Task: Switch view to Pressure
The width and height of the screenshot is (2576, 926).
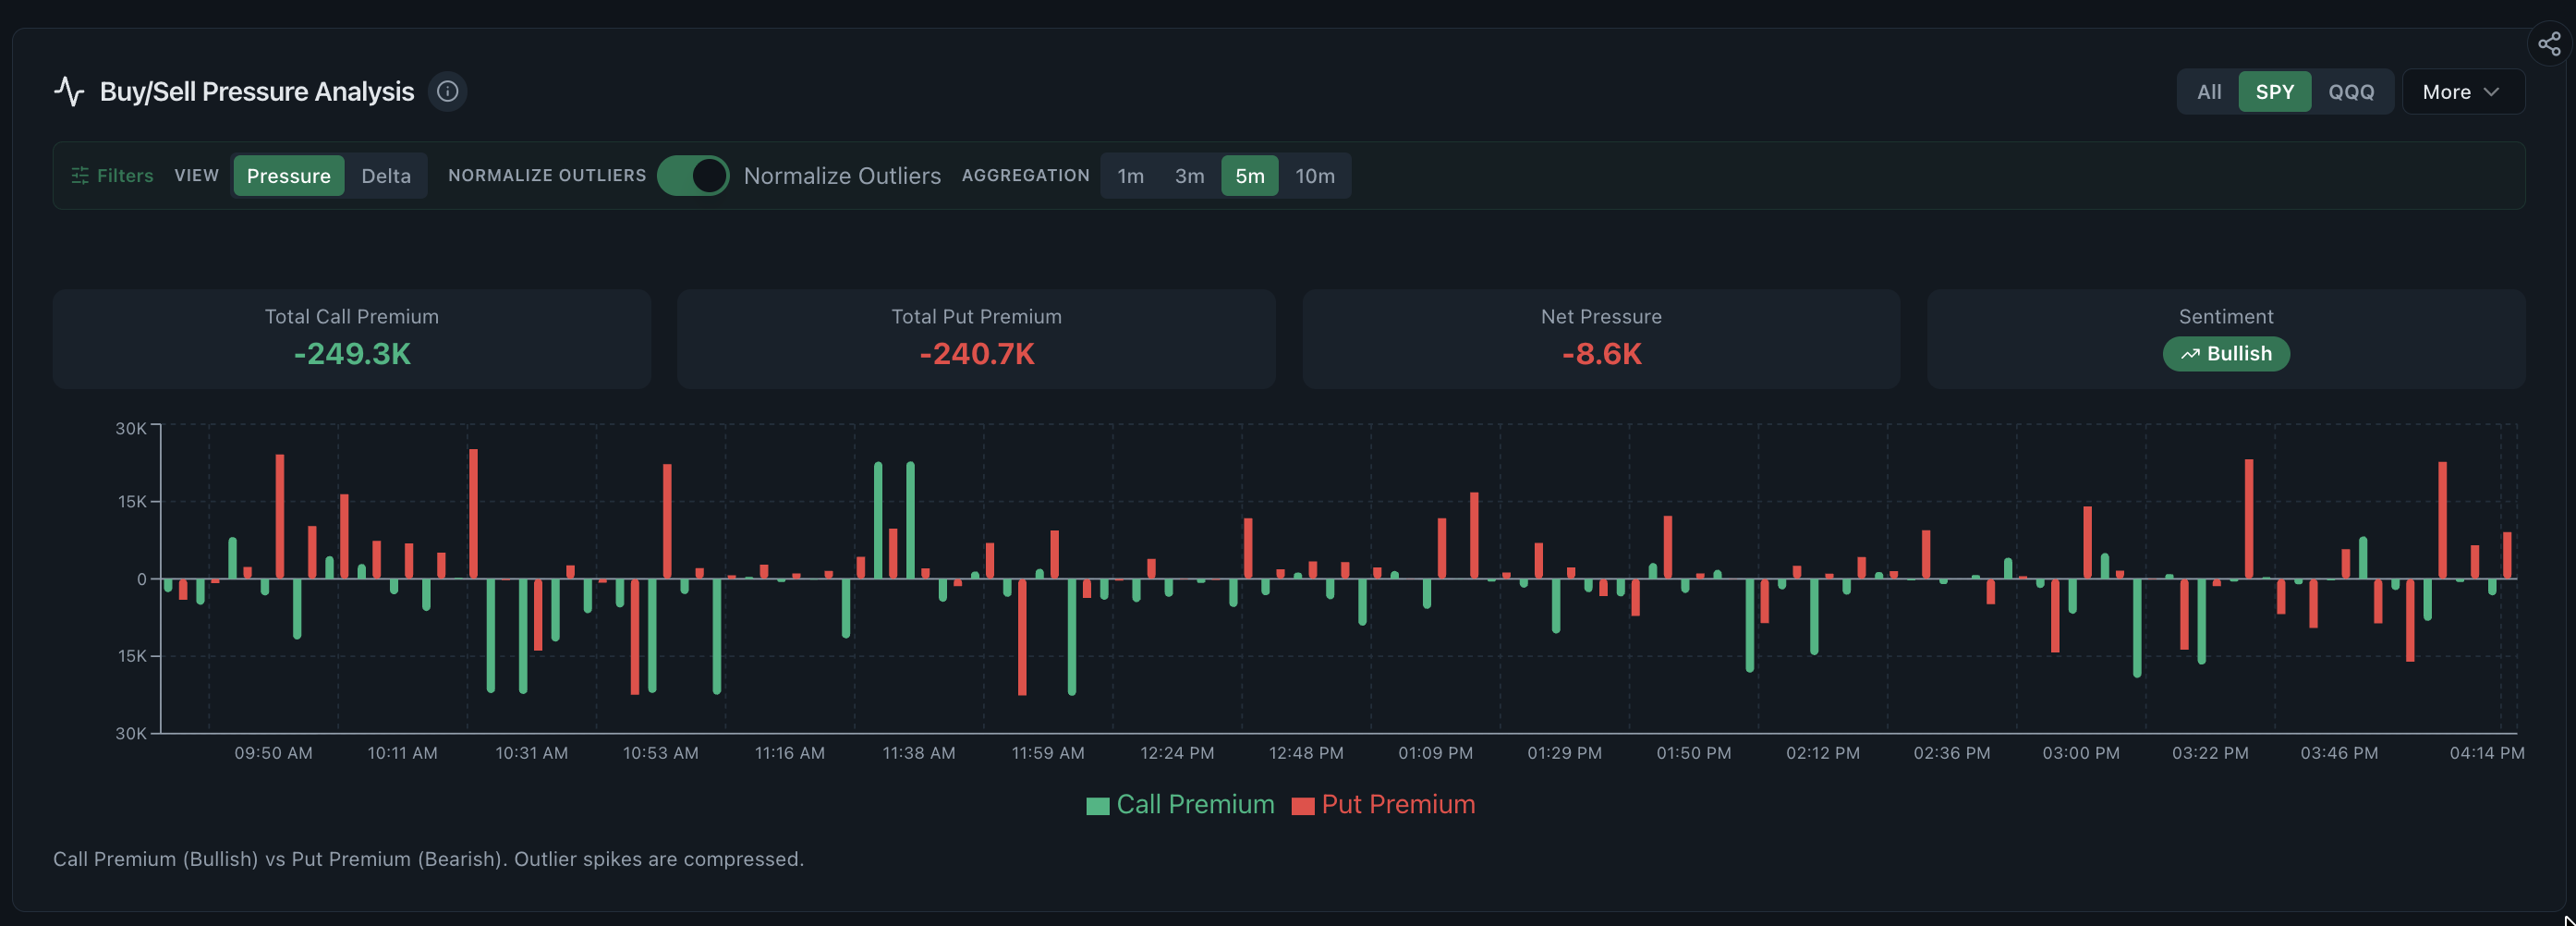Action: [x=289, y=175]
